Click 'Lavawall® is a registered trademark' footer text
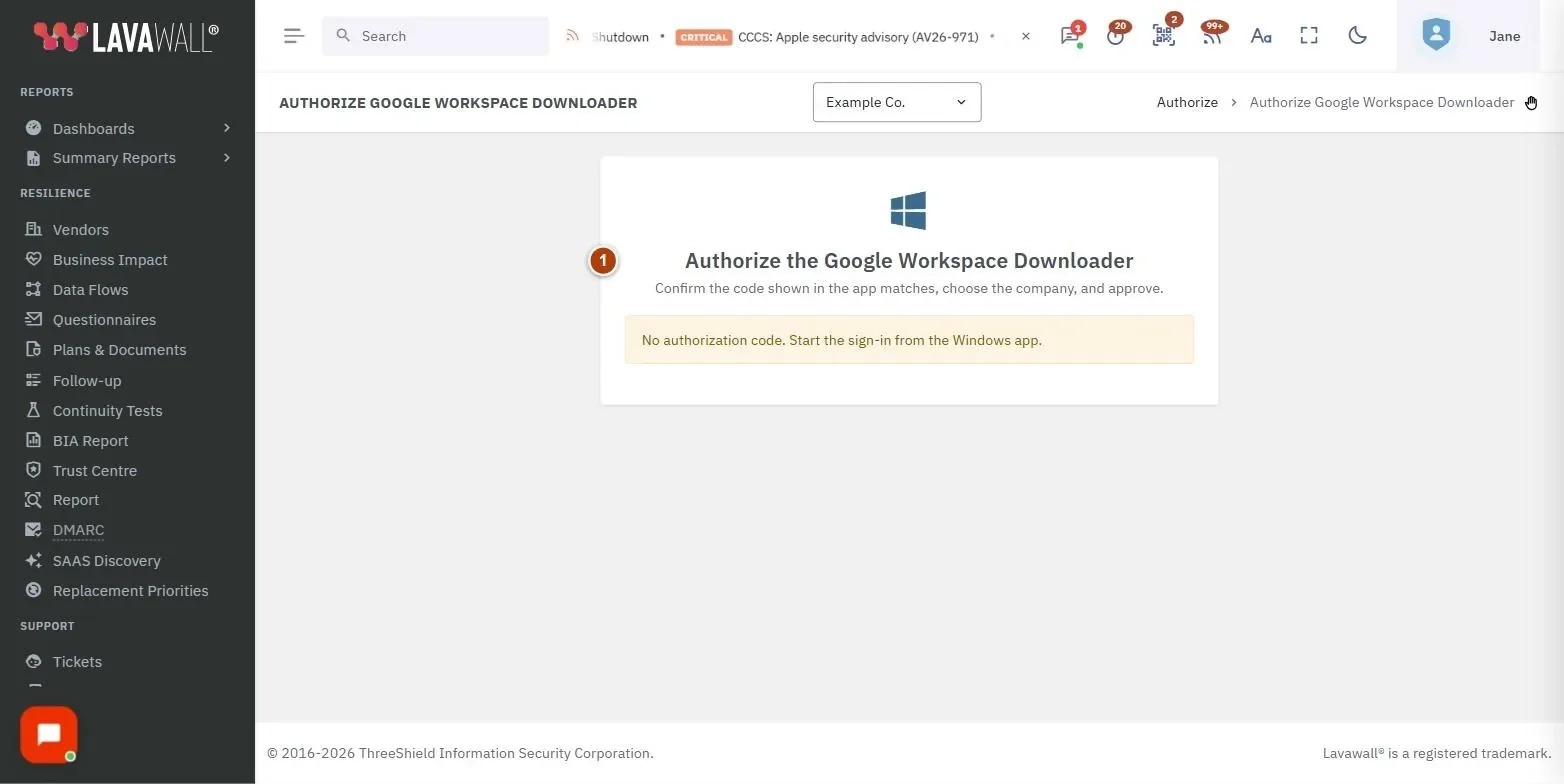 [1437, 753]
